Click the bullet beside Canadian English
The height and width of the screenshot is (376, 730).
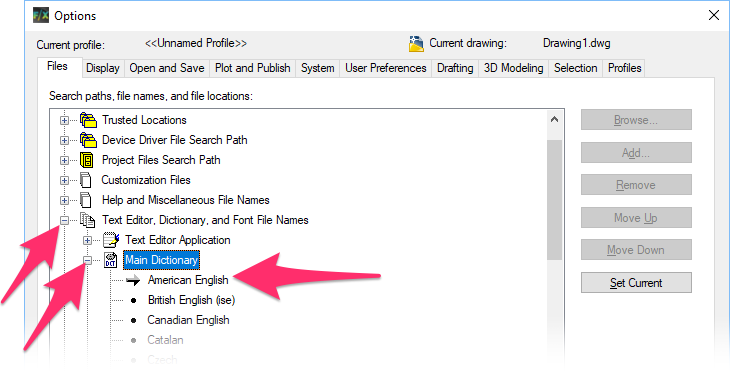(134, 320)
